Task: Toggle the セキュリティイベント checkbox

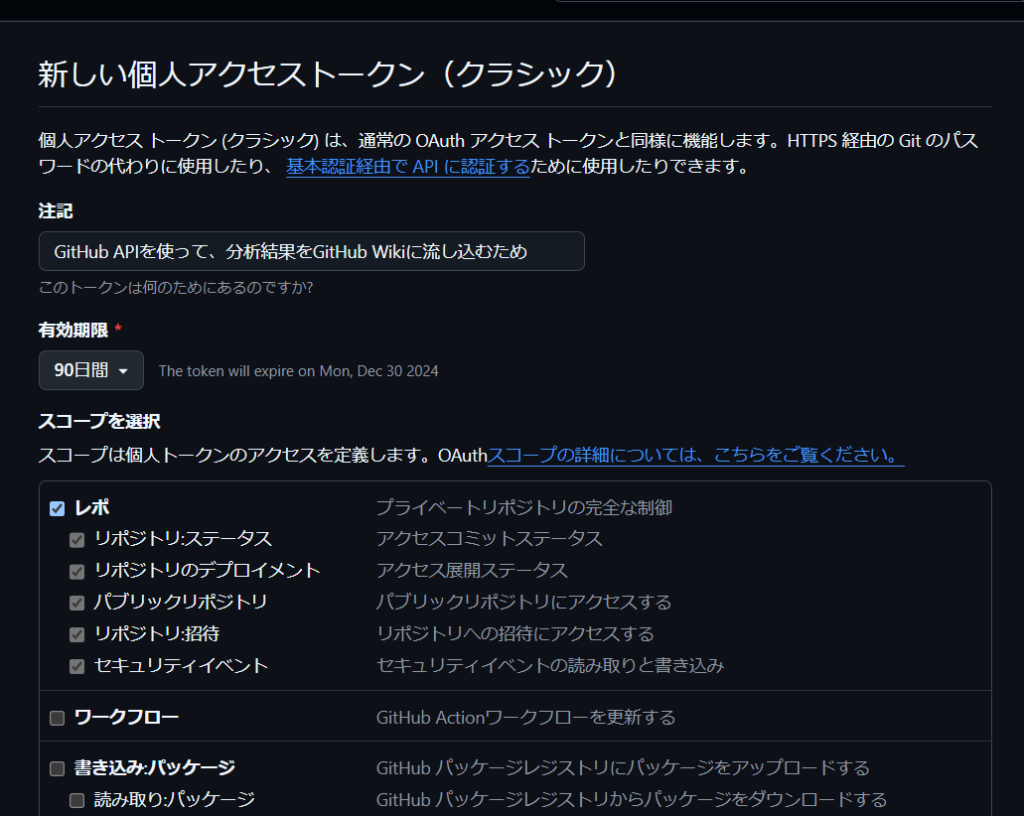Action: [x=77, y=667]
